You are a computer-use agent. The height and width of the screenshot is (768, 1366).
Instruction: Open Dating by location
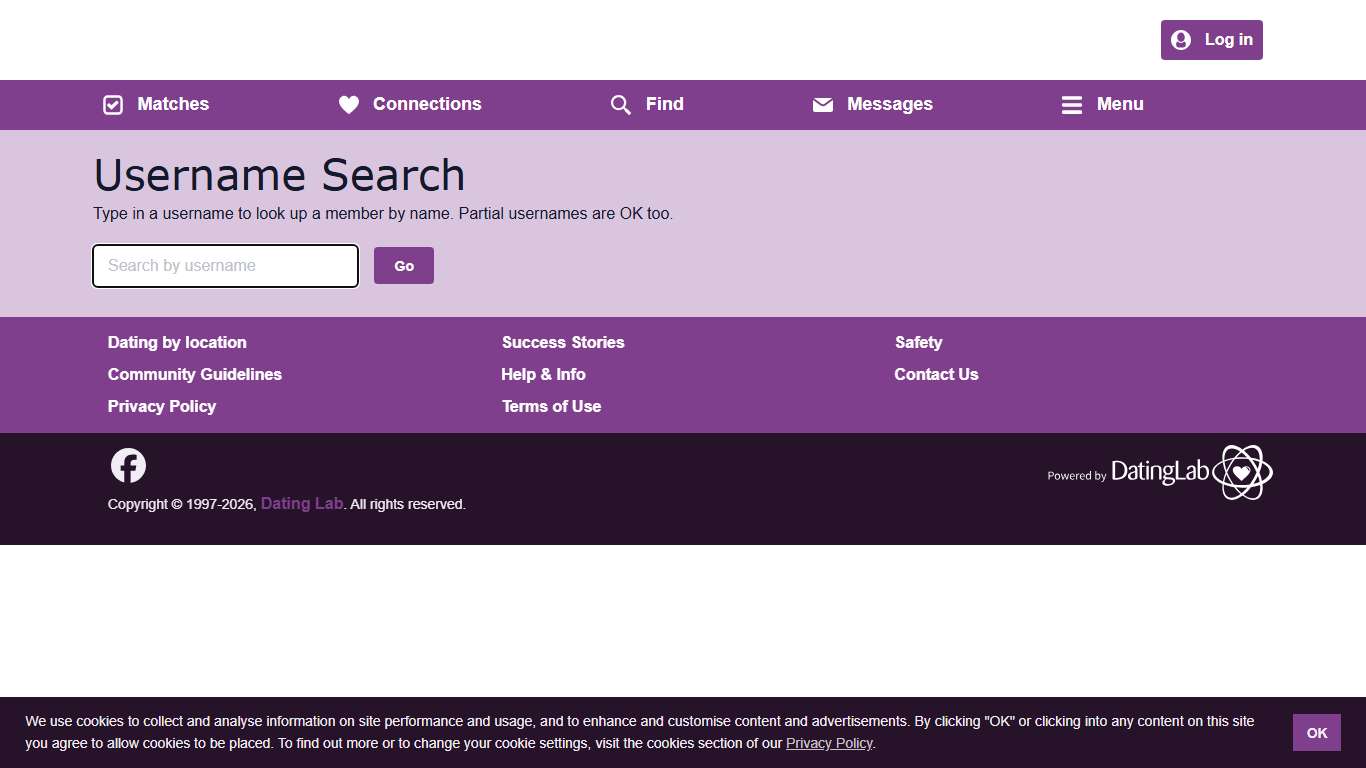tap(177, 342)
